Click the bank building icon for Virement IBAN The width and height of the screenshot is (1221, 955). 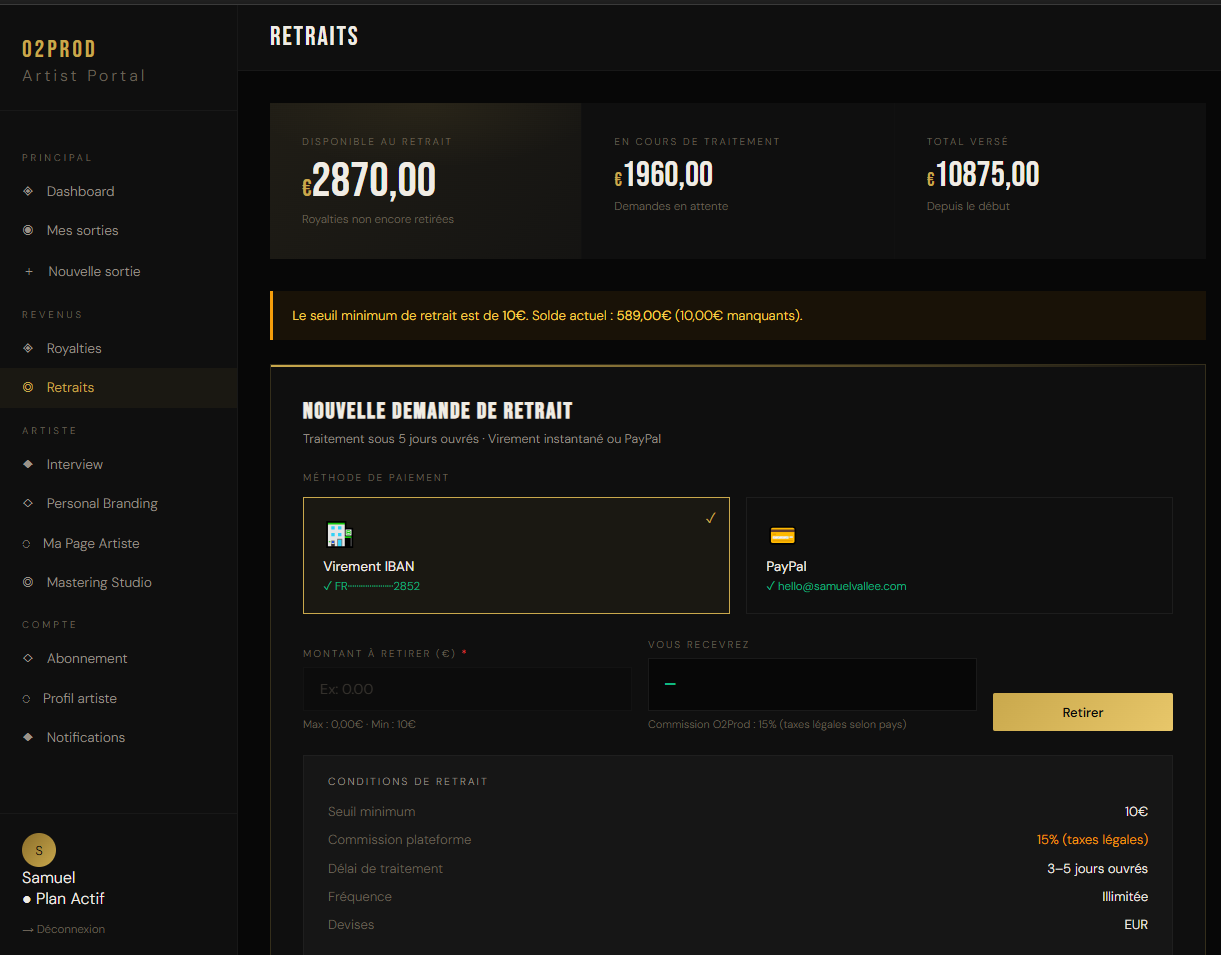[339, 535]
